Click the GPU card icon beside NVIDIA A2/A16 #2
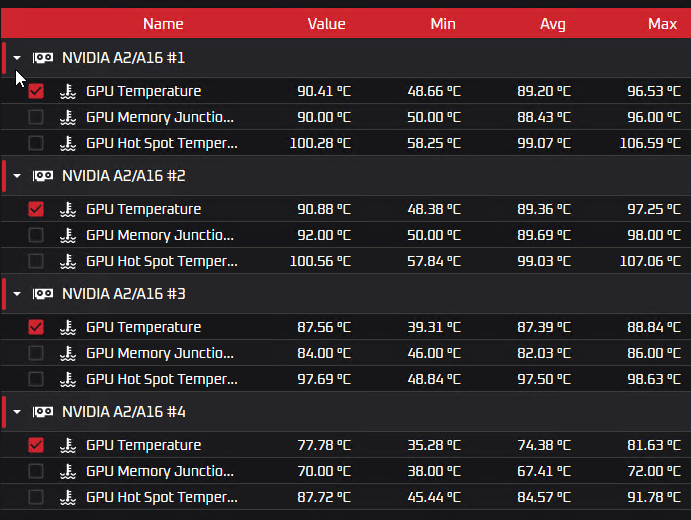Image resolution: width=691 pixels, height=520 pixels. coord(43,176)
